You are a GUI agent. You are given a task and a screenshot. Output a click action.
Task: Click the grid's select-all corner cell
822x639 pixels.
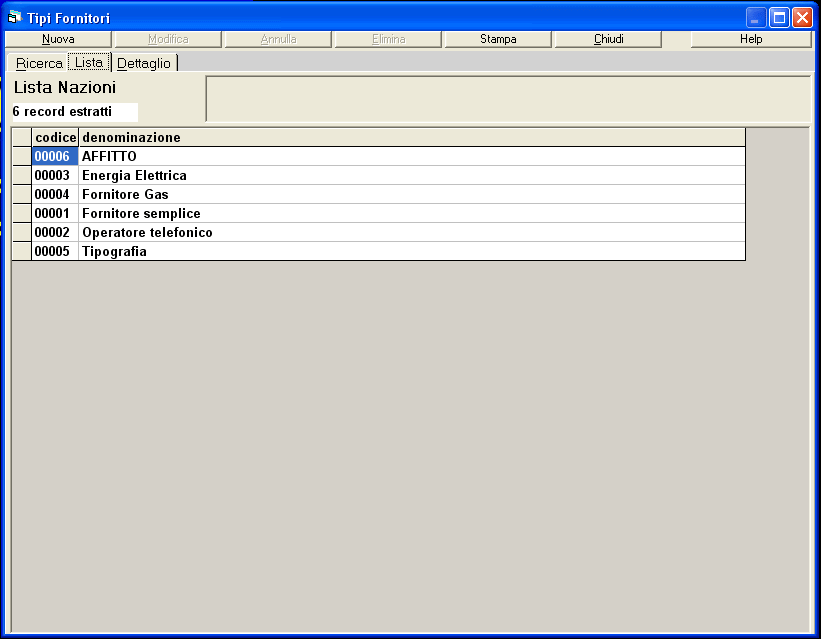point(22,137)
